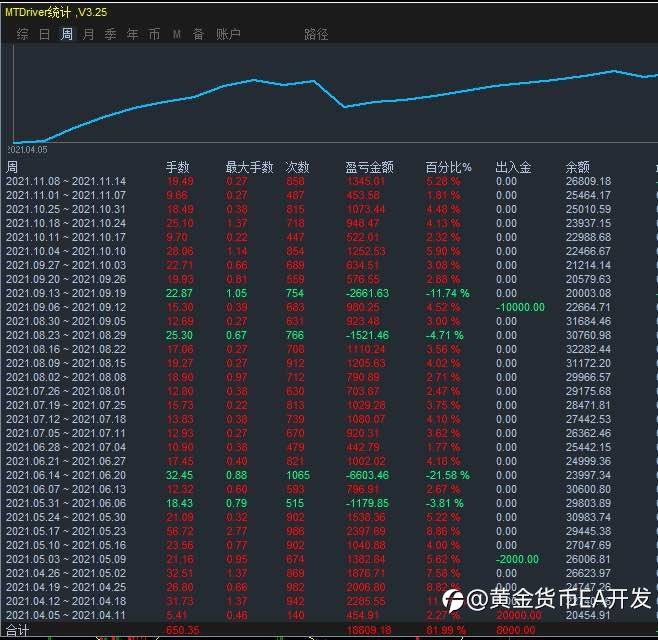Click the 合计 totals row label
658x640 pixels.
click(x=17, y=630)
